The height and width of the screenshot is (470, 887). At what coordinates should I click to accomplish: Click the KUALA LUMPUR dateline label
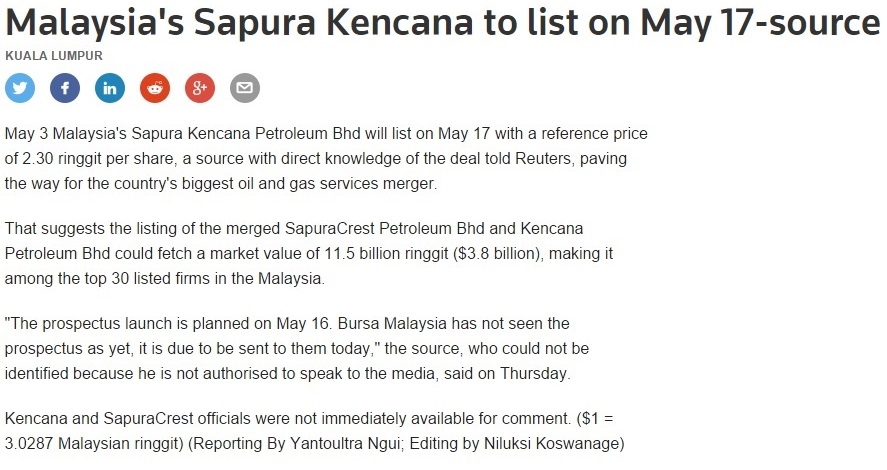54,56
